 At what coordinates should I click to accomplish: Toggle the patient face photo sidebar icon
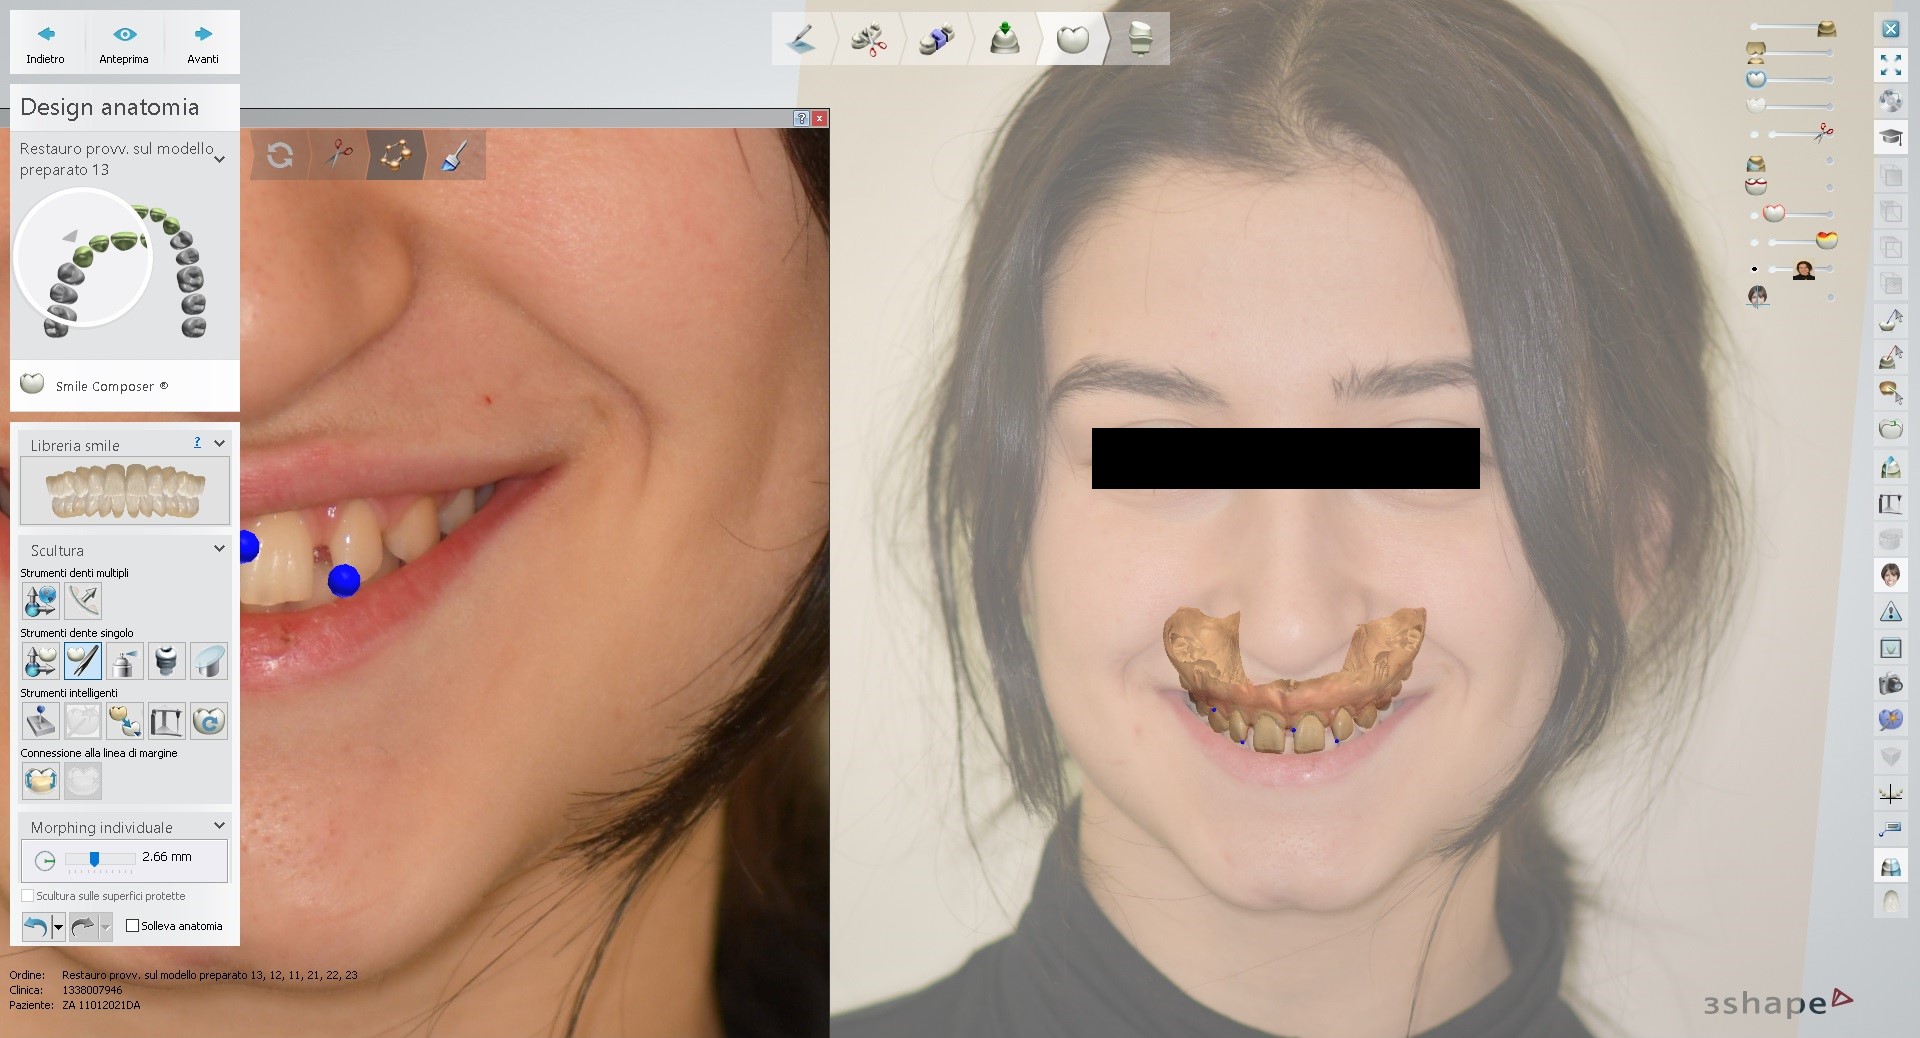[x=1890, y=575]
